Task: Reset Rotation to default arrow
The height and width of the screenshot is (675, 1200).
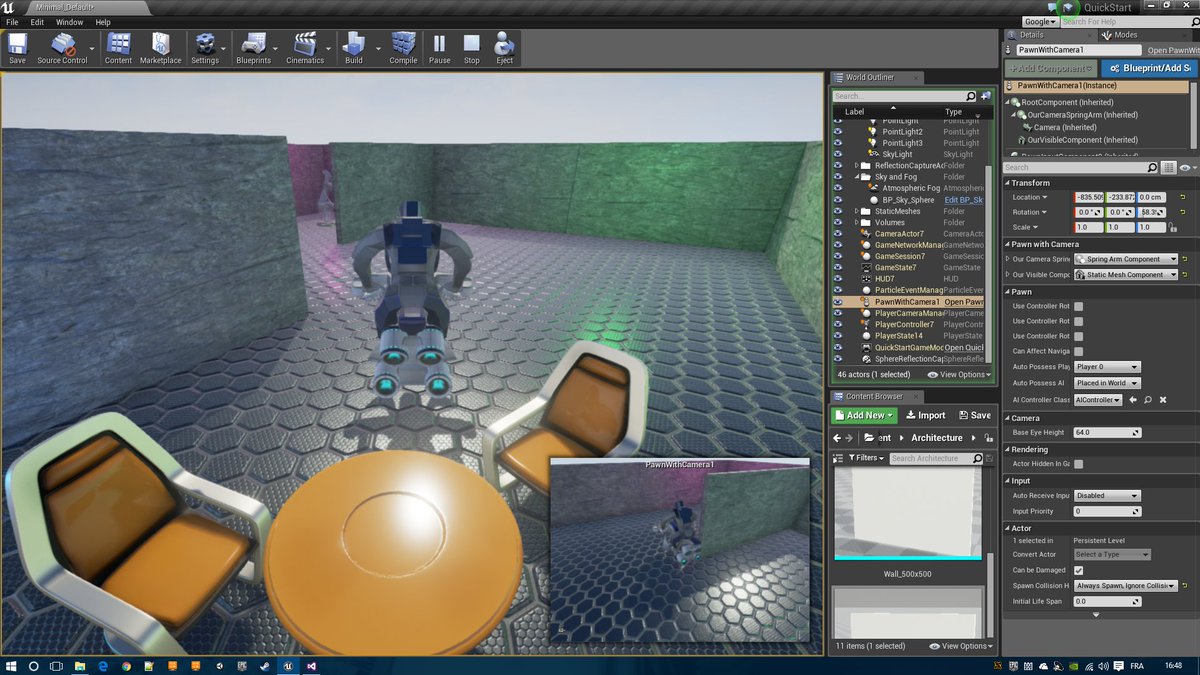Action: (1181, 212)
